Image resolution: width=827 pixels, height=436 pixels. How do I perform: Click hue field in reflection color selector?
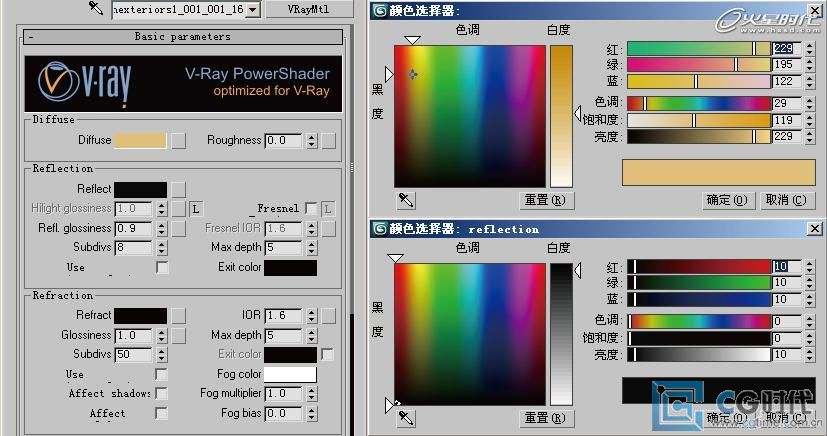point(470,334)
